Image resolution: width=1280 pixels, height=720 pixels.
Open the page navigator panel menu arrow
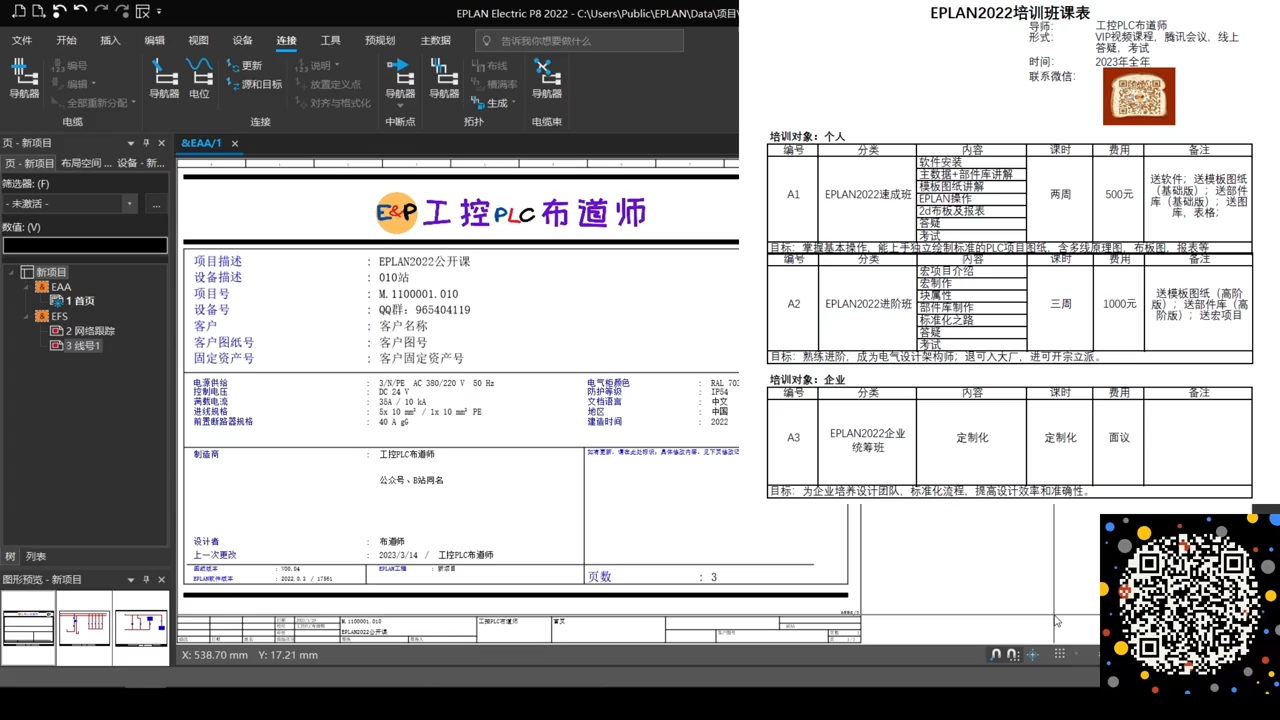point(130,143)
